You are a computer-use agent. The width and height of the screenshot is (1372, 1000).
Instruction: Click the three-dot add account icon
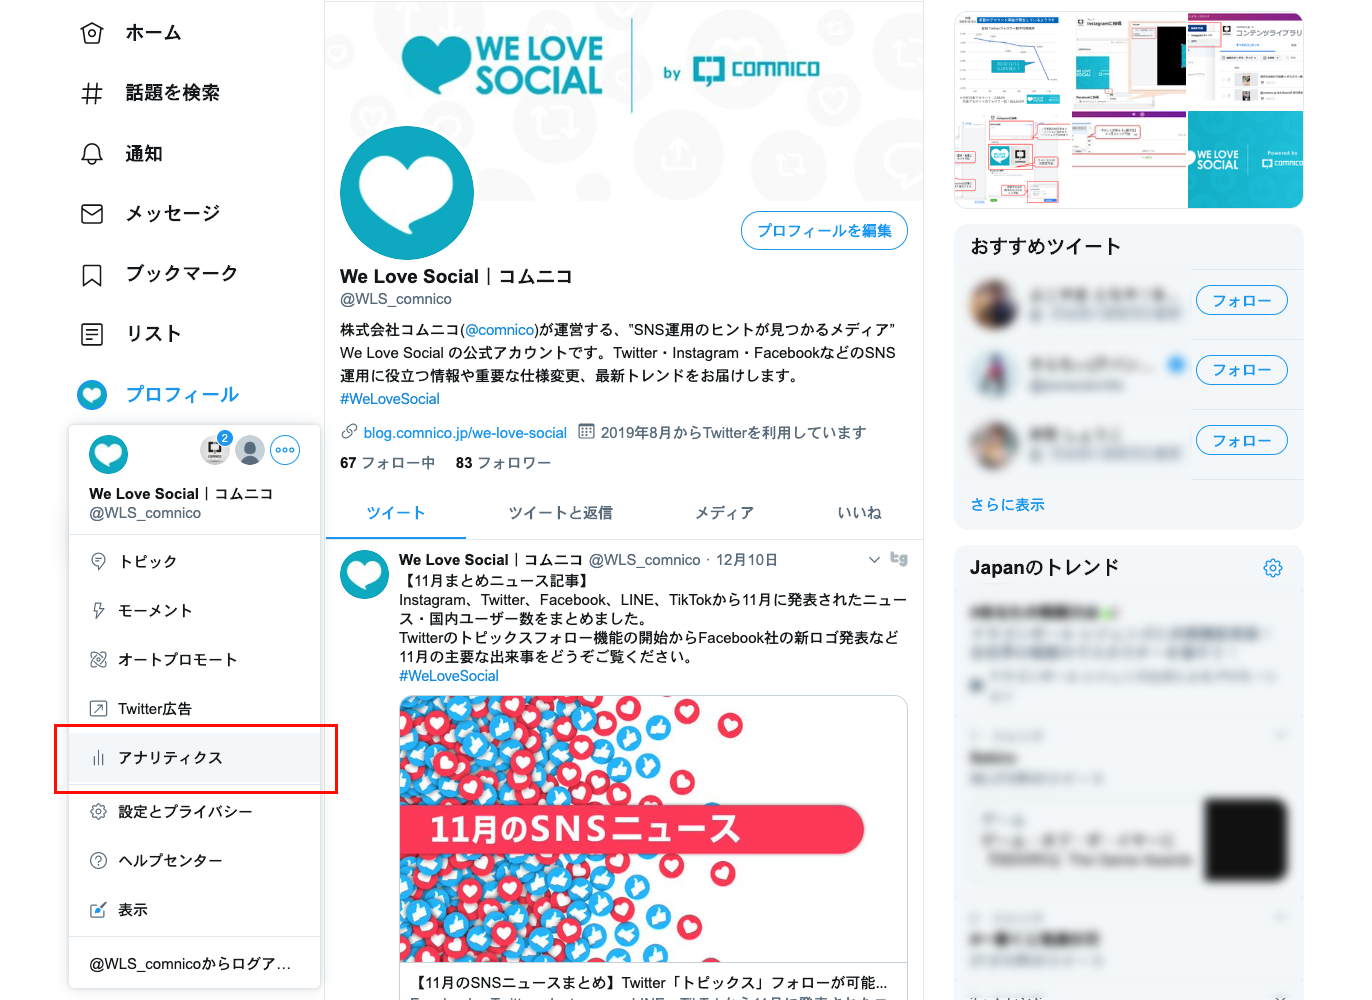tap(285, 450)
